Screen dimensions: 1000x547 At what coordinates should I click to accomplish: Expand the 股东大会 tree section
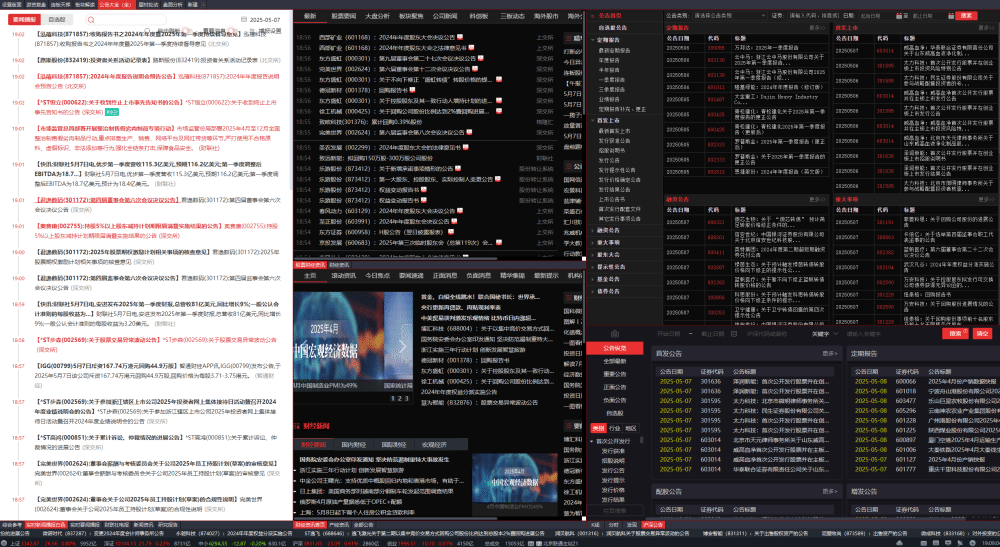(592, 254)
